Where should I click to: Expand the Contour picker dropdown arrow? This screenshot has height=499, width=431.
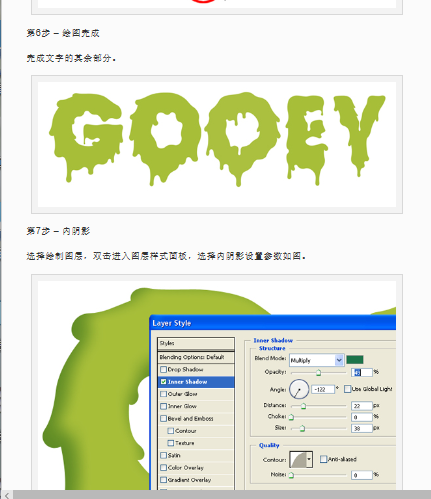click(309, 459)
